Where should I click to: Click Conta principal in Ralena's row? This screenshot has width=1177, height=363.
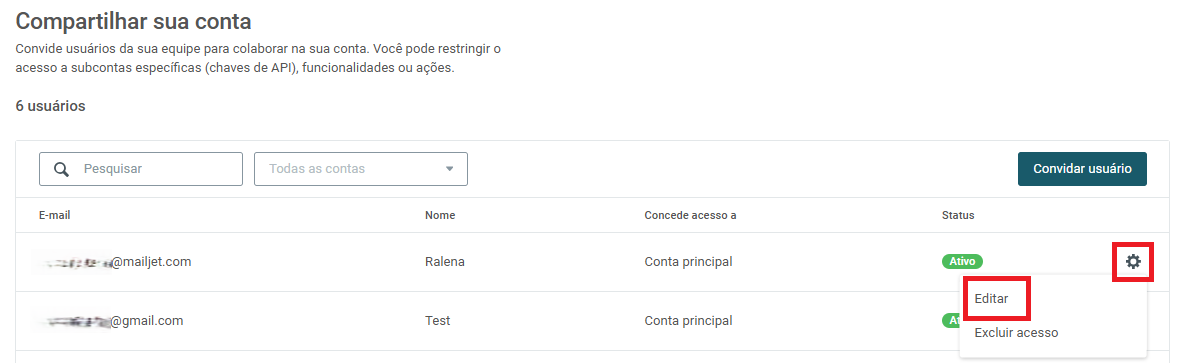coord(688,262)
